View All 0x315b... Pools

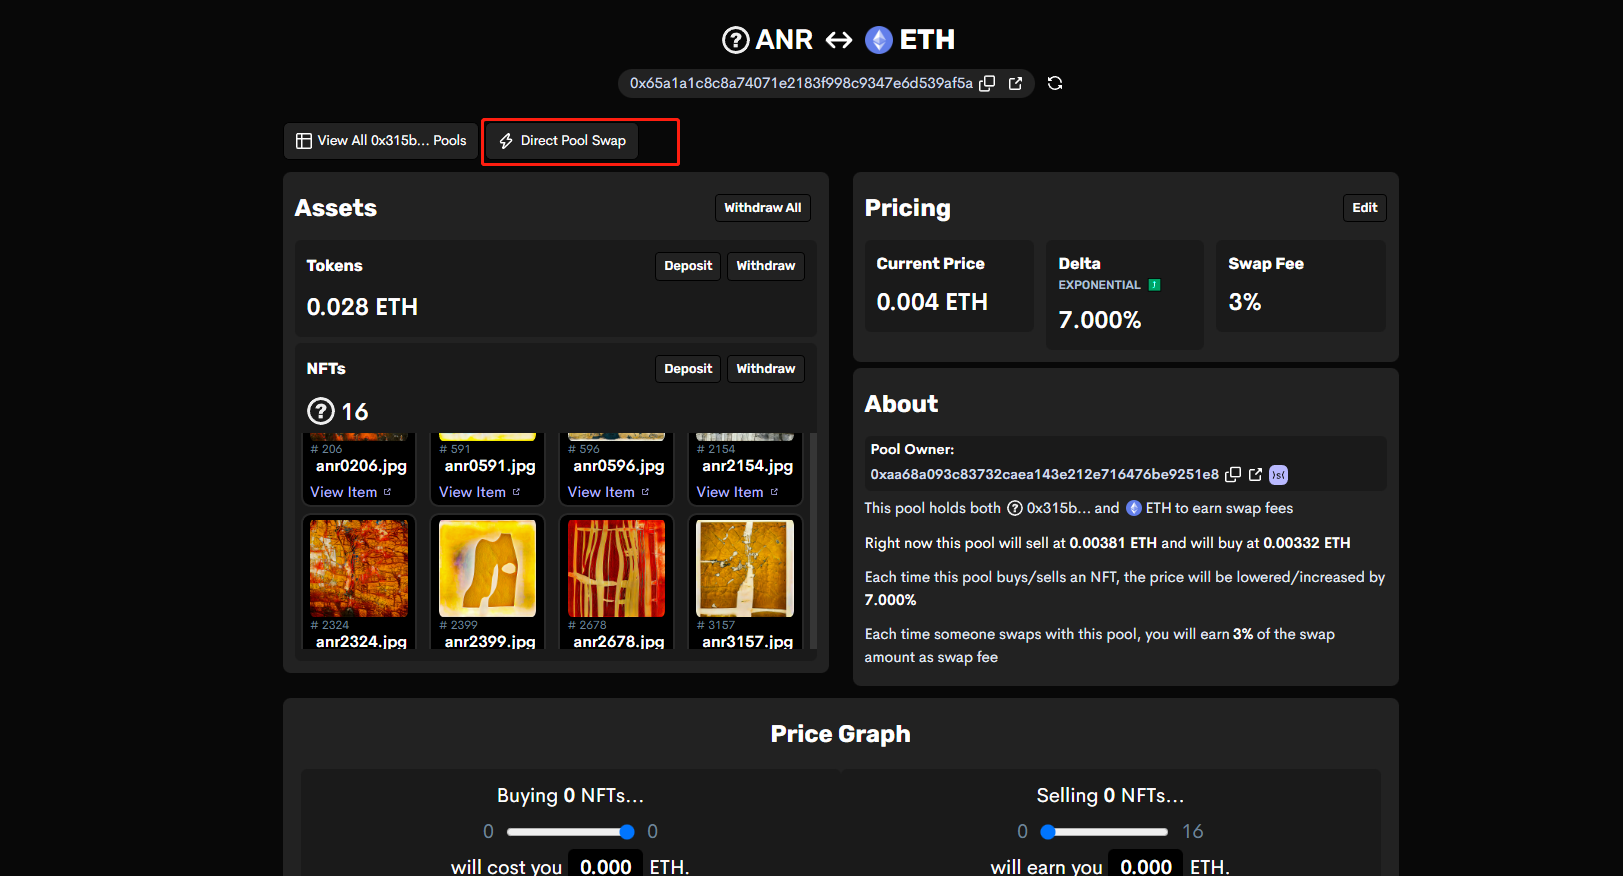tap(381, 141)
